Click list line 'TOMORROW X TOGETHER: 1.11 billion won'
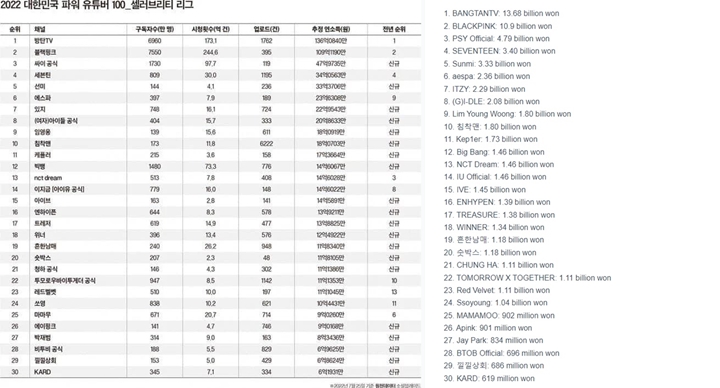The image size is (720, 388). (x=527, y=278)
